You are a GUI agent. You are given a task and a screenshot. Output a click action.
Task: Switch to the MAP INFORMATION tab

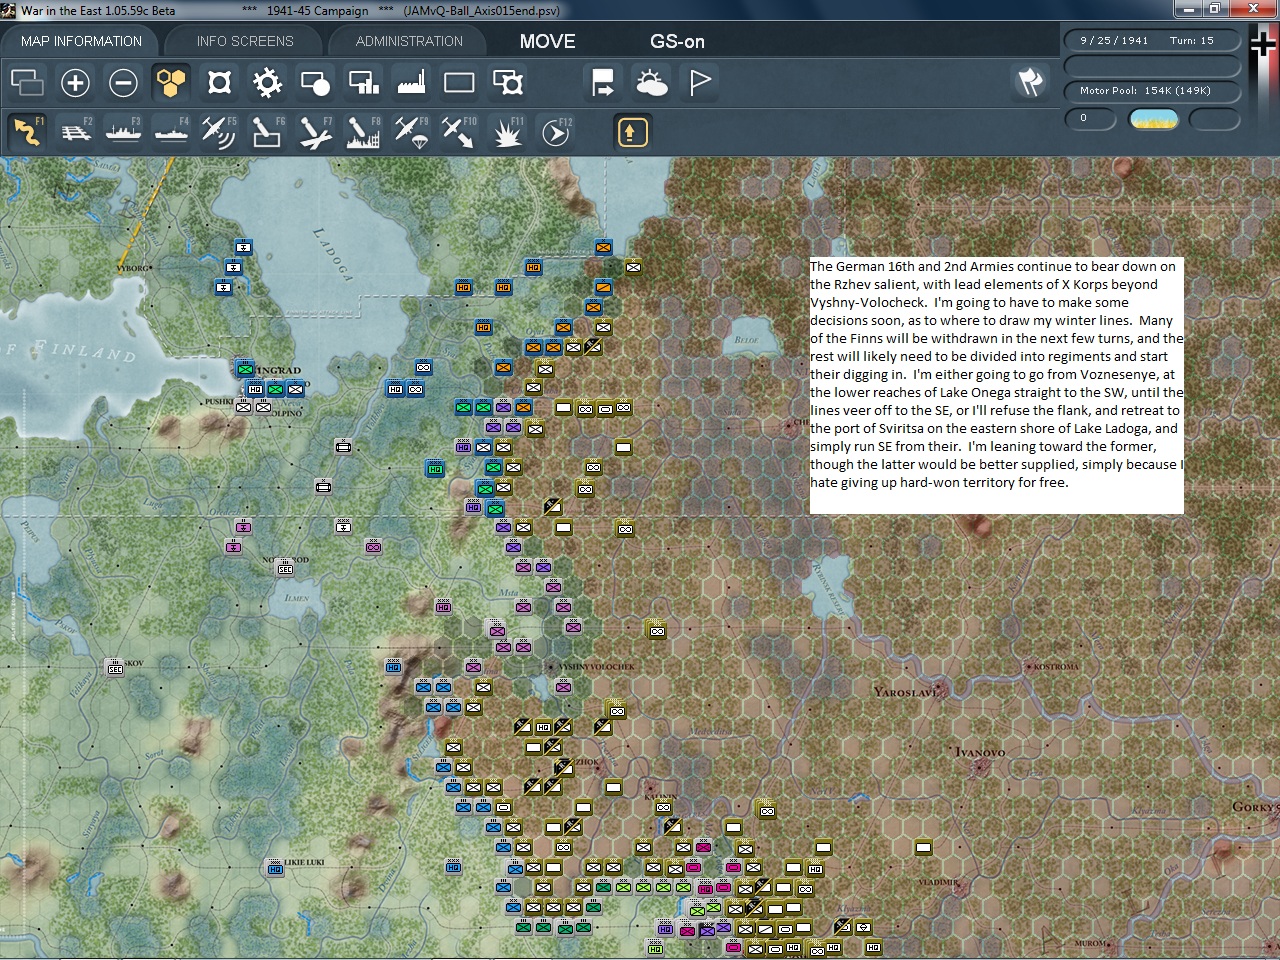pyautogui.click(x=81, y=41)
